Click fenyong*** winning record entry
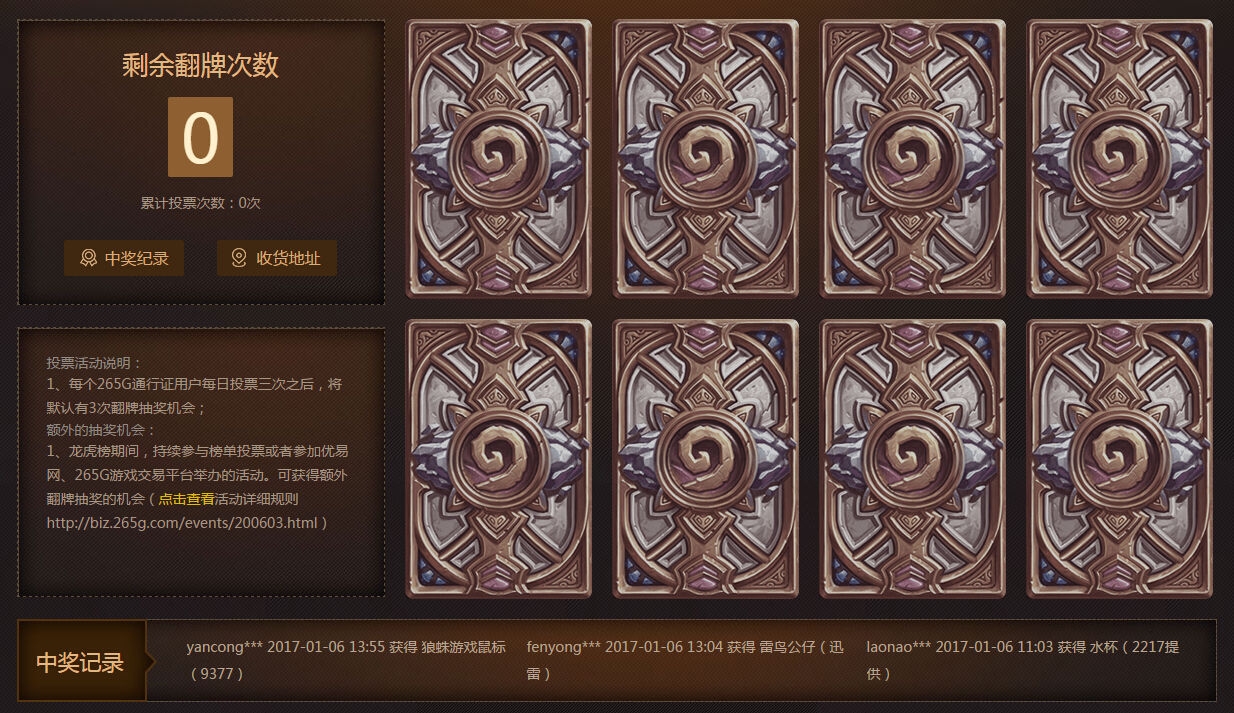 click(686, 660)
